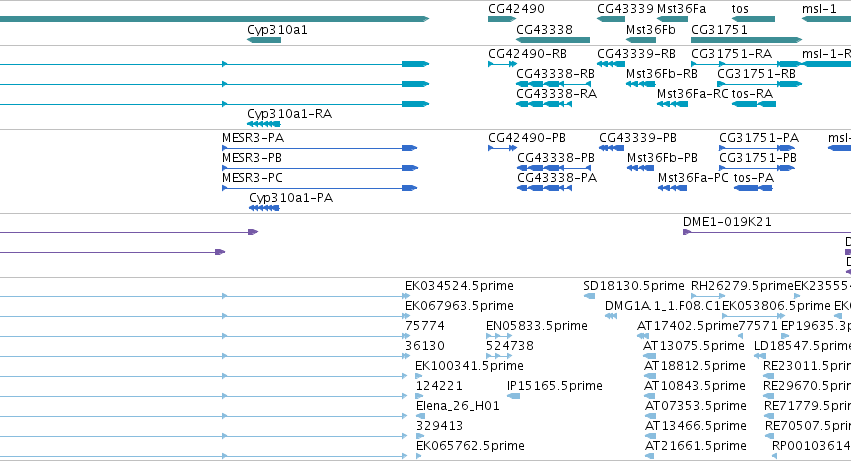Open protein Mst36Fb-PB
Viewport: 851px width, 461px height.
click(662, 158)
